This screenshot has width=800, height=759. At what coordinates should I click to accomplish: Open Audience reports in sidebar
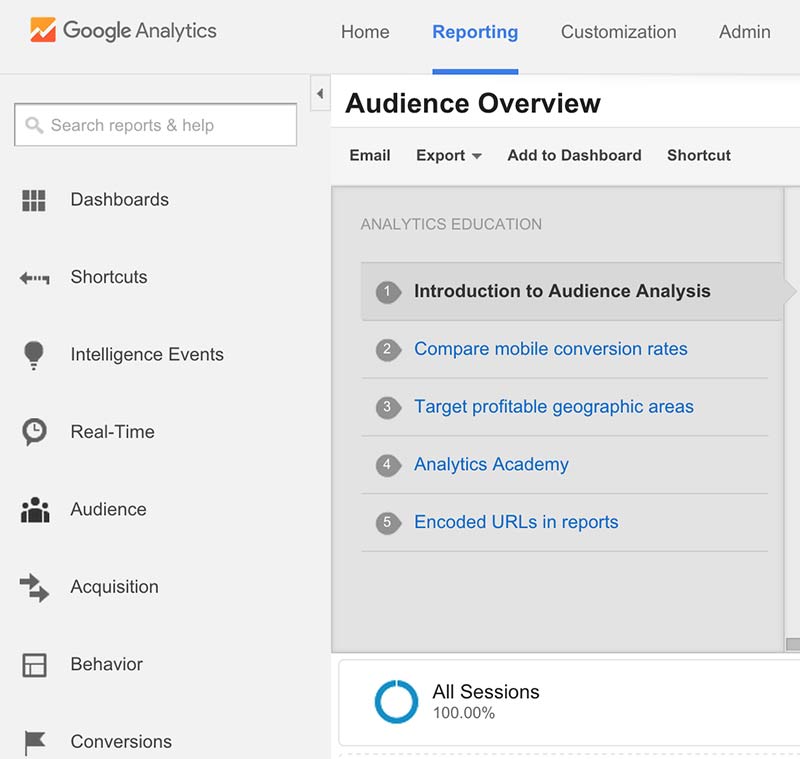(108, 510)
